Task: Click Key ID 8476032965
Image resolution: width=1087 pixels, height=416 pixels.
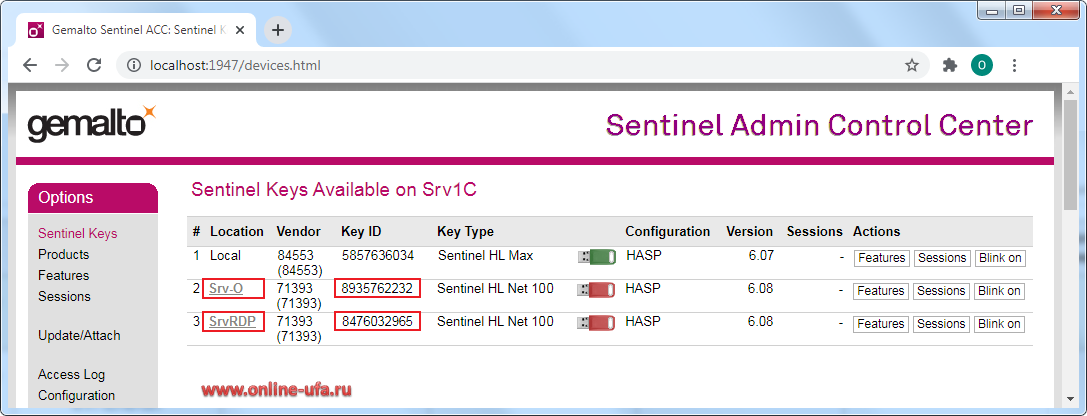Action: [378, 322]
